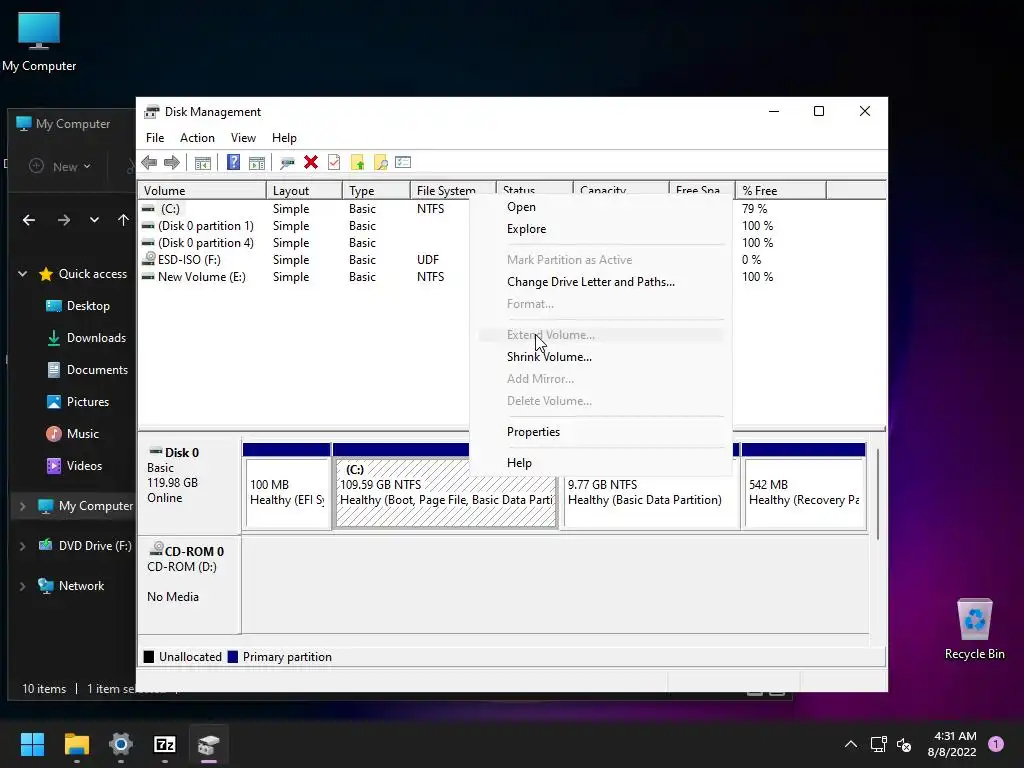Open File Explorer from the taskbar
Image resolution: width=1024 pixels, height=768 pixels.
(76, 744)
